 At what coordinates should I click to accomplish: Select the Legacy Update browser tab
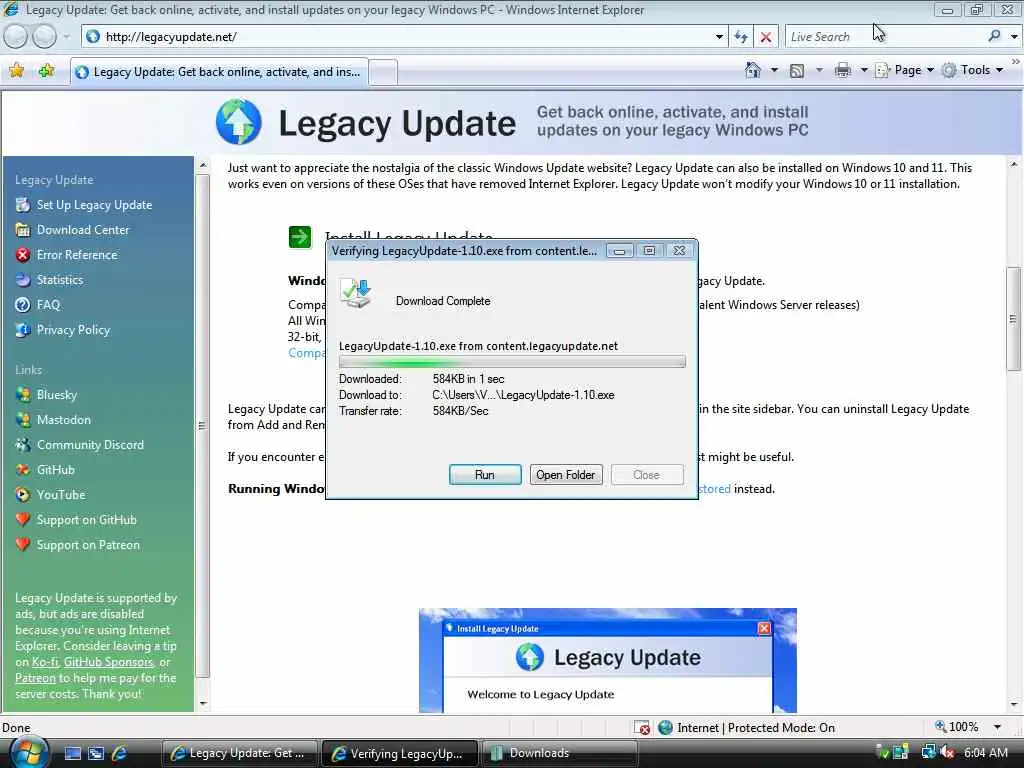(x=219, y=72)
